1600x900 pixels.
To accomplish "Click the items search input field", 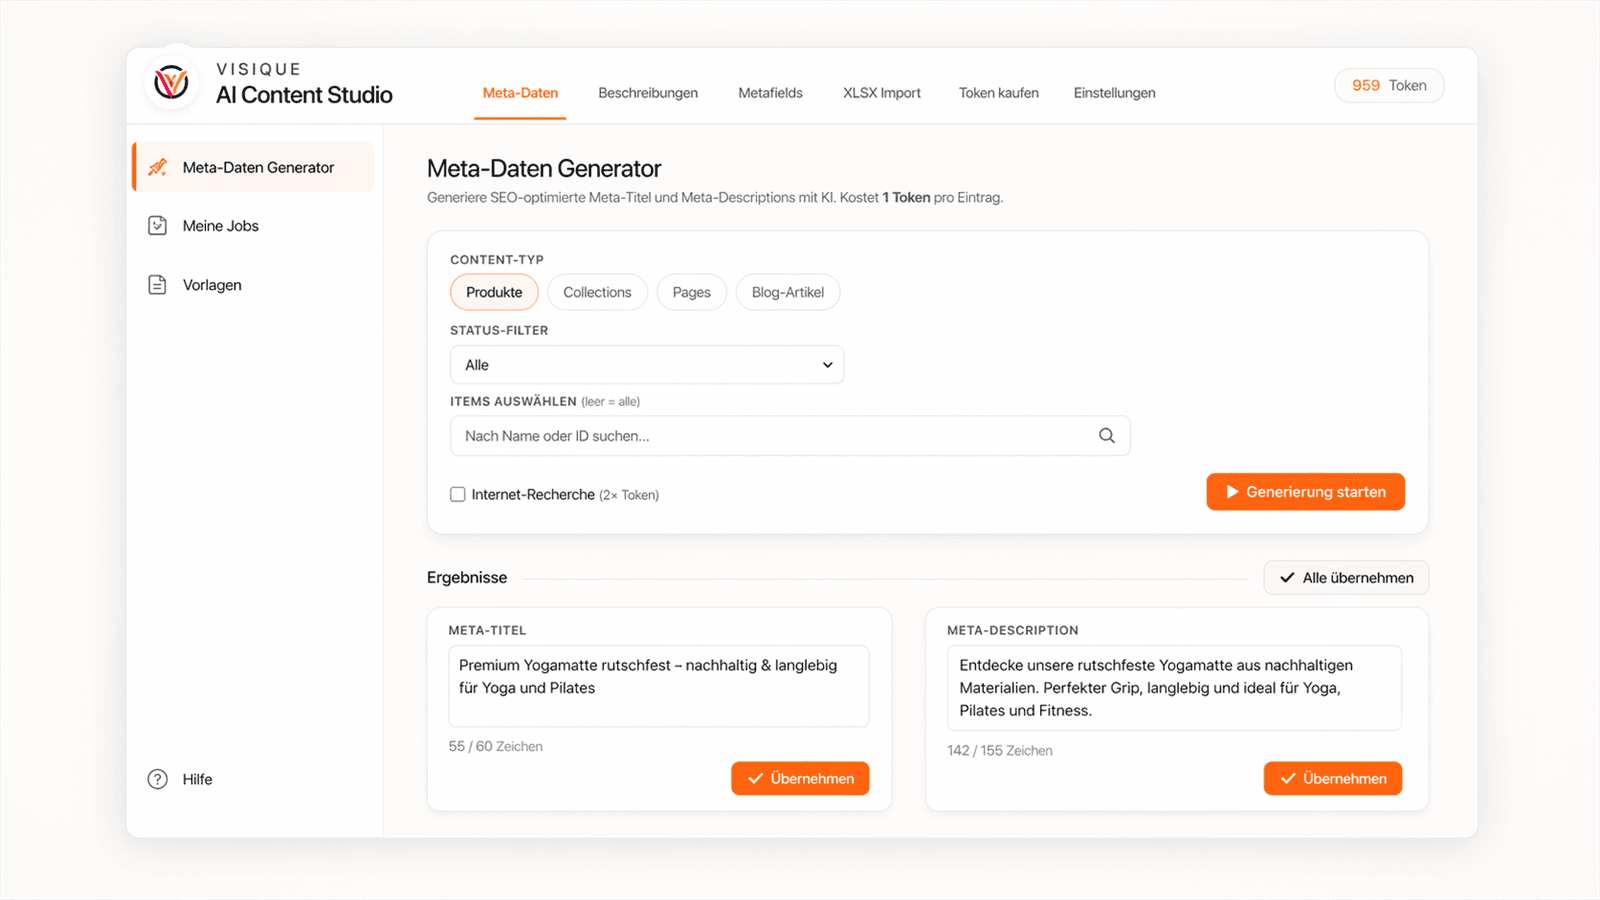I will 790,436.
